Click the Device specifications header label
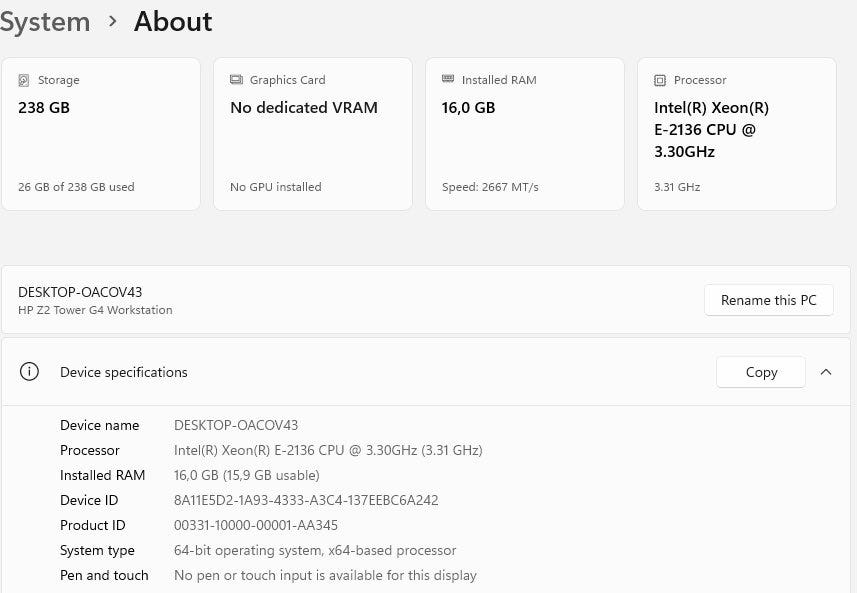The height and width of the screenshot is (593, 857). 124,372
